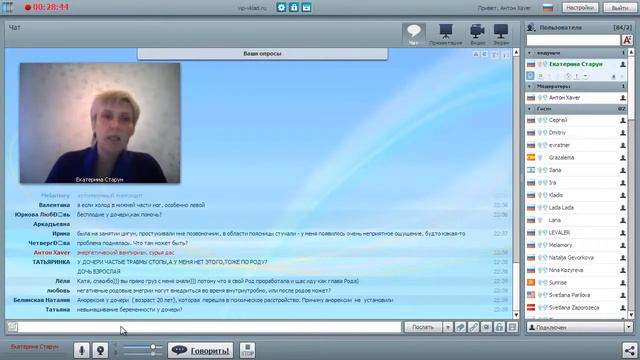Select user Екатерина Старун in list
640x360 pixels.
pyautogui.click(x=576, y=64)
